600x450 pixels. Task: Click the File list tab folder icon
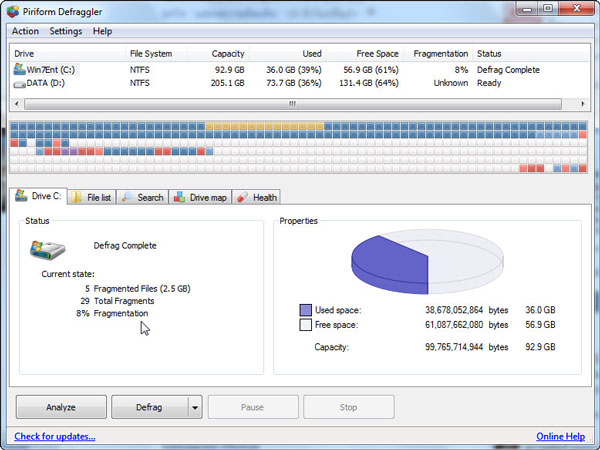click(x=76, y=197)
